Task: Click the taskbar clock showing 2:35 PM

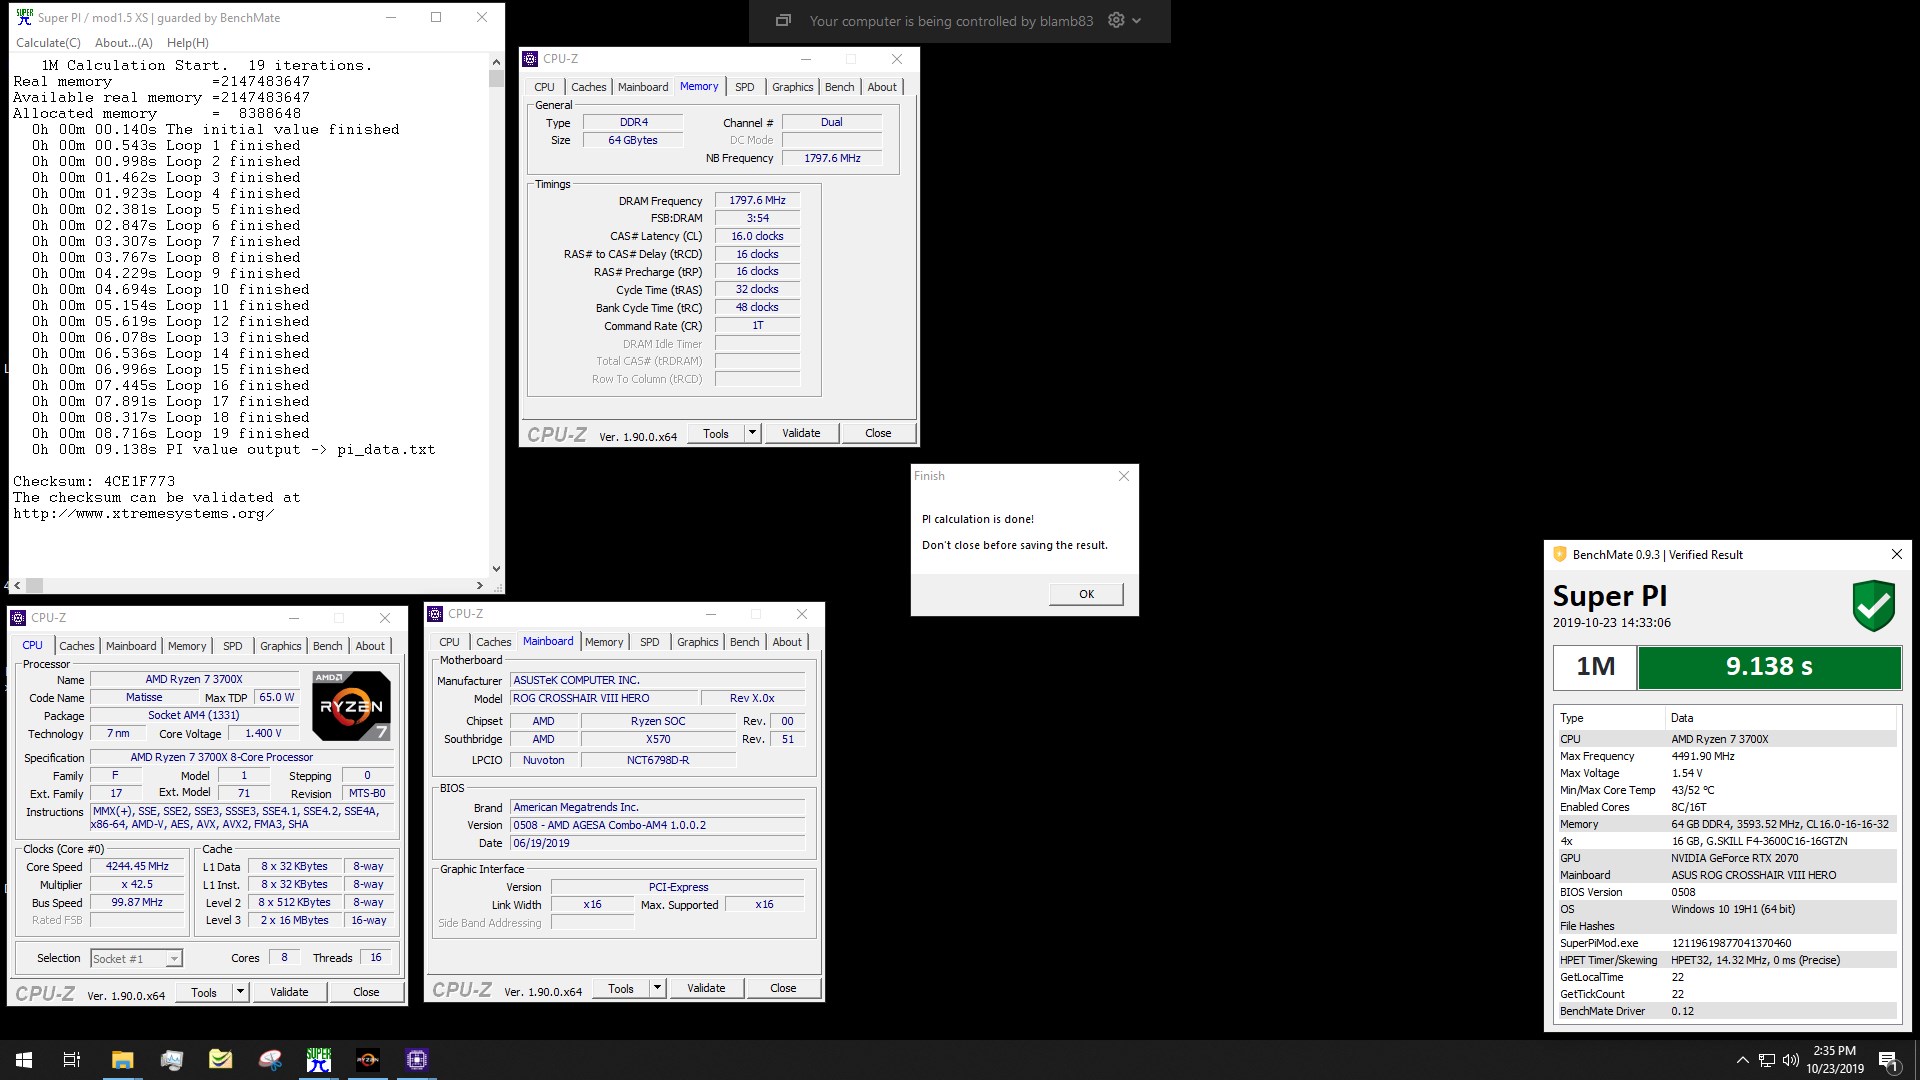Action: point(1835,1060)
